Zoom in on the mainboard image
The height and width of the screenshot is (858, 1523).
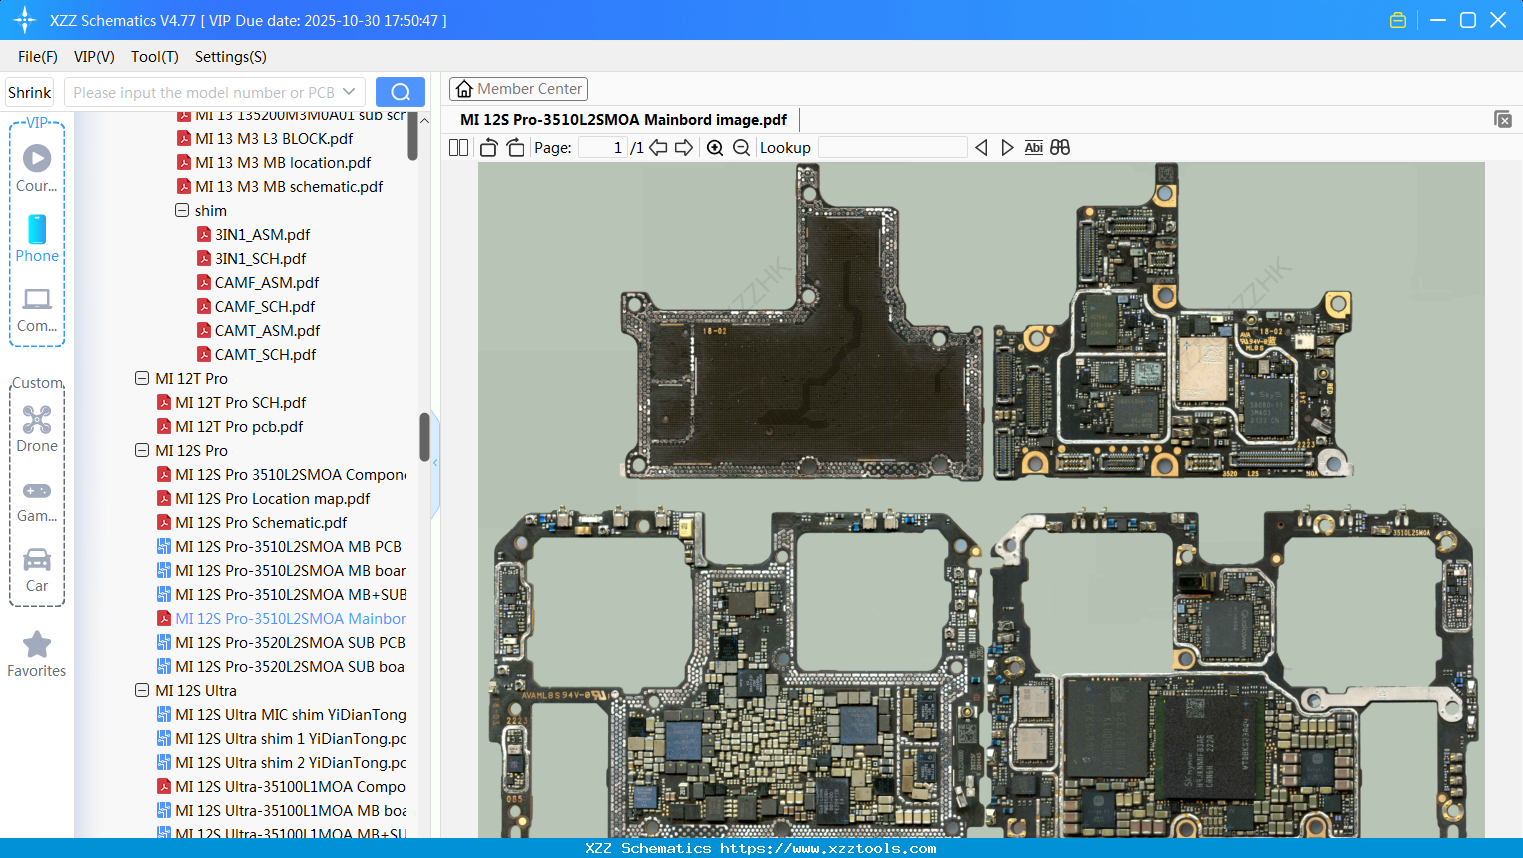point(715,147)
